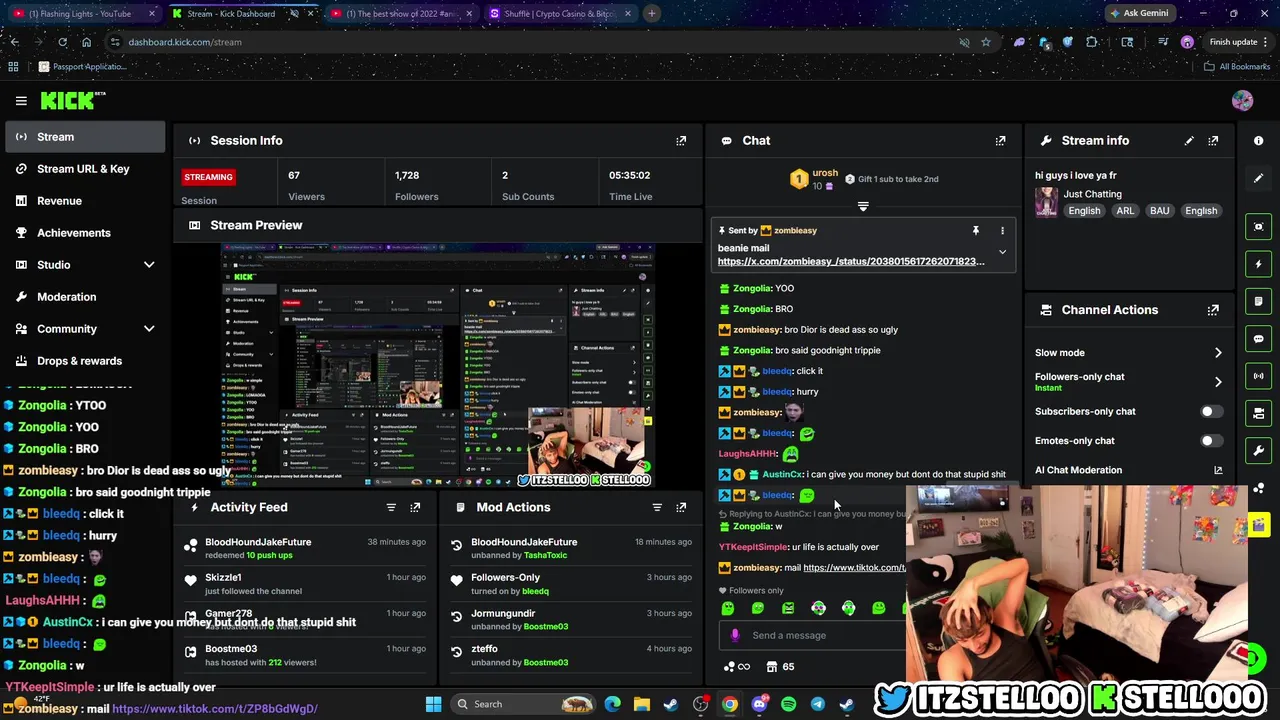This screenshot has width=1280, height=720.
Task: Click the info icon in the right sidebar
Action: (x=1259, y=141)
